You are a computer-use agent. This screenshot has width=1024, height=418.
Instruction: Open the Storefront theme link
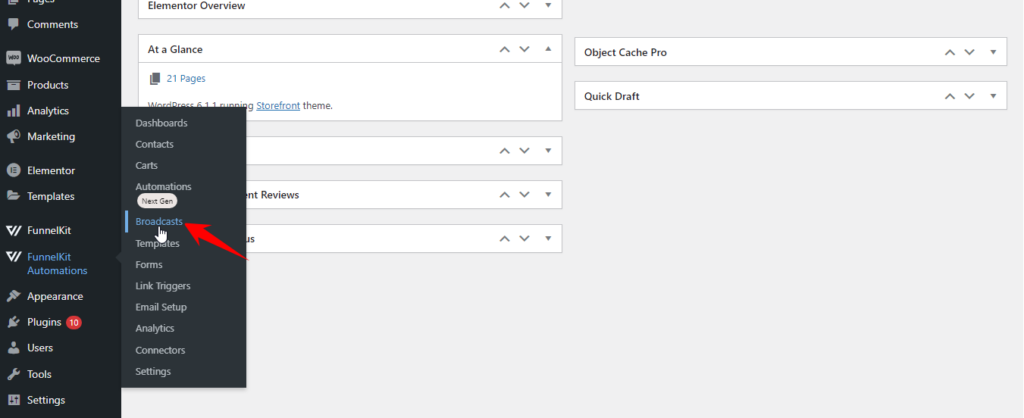[x=278, y=105]
